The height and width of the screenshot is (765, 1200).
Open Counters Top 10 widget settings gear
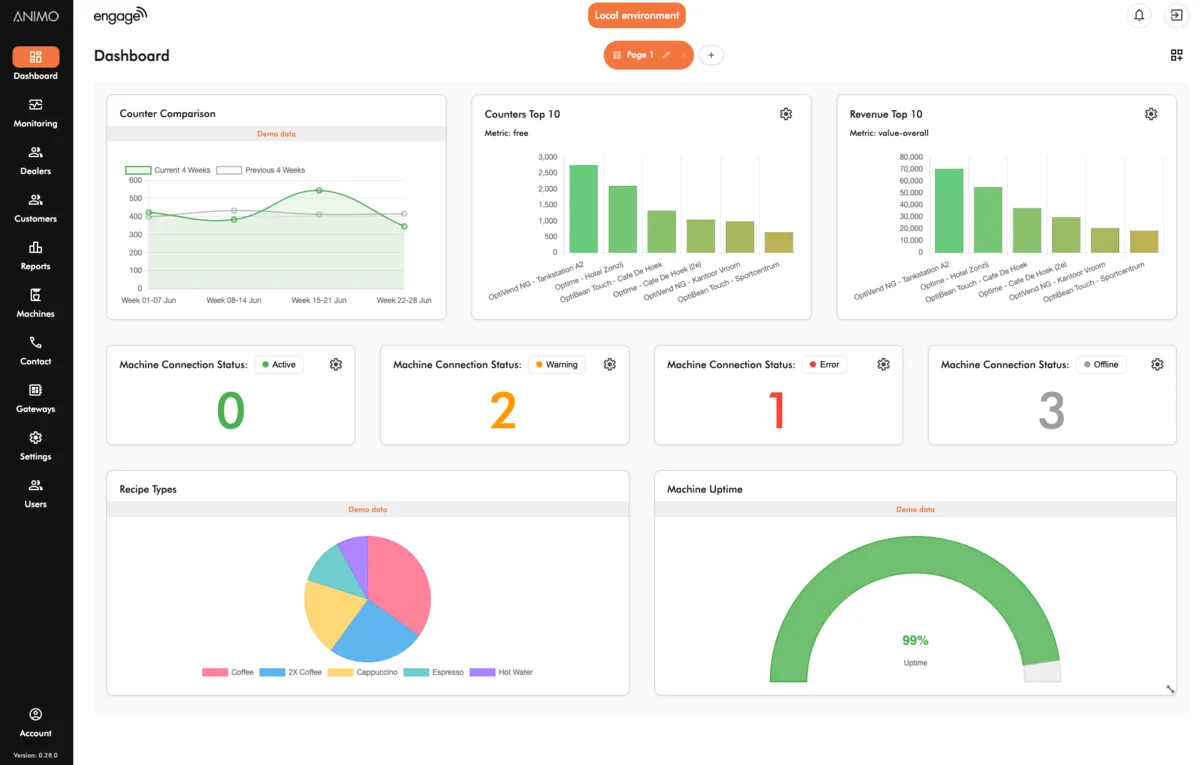[786, 114]
